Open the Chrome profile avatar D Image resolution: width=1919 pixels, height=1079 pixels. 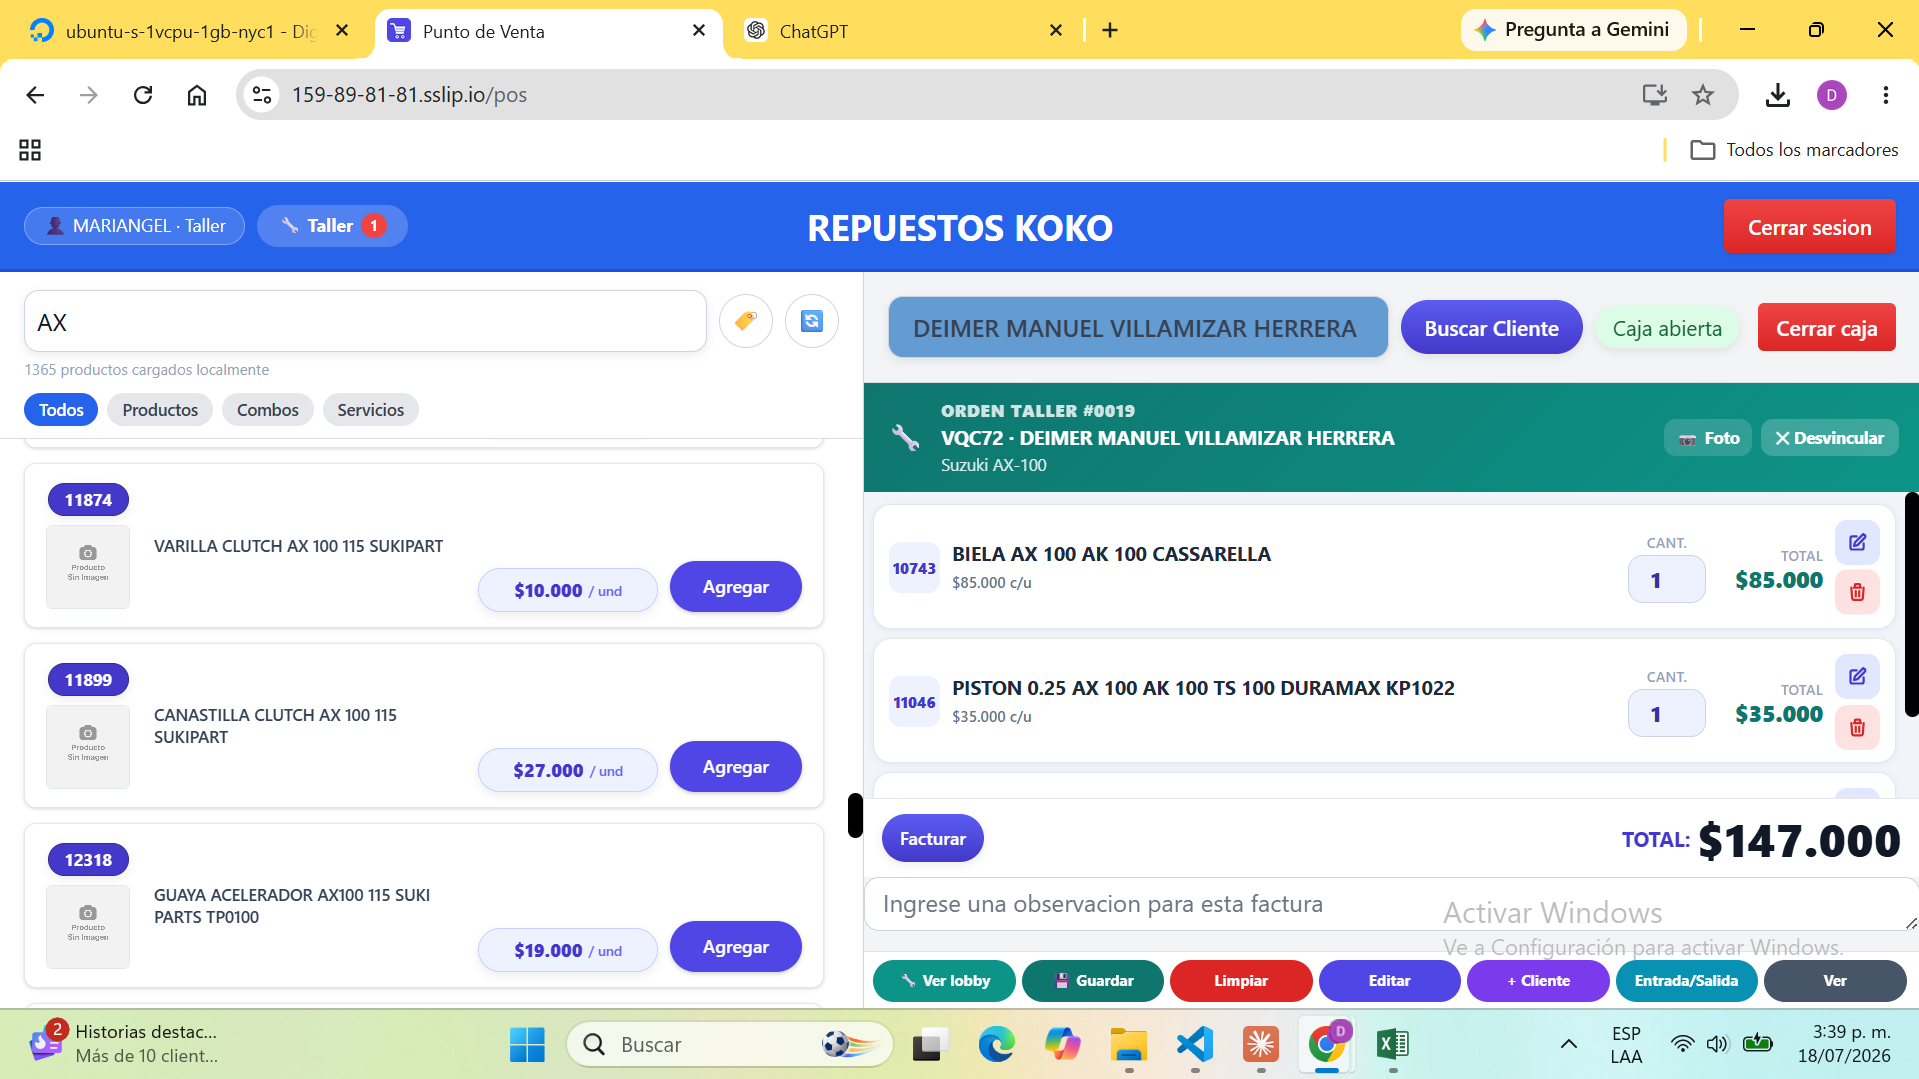1831,95
